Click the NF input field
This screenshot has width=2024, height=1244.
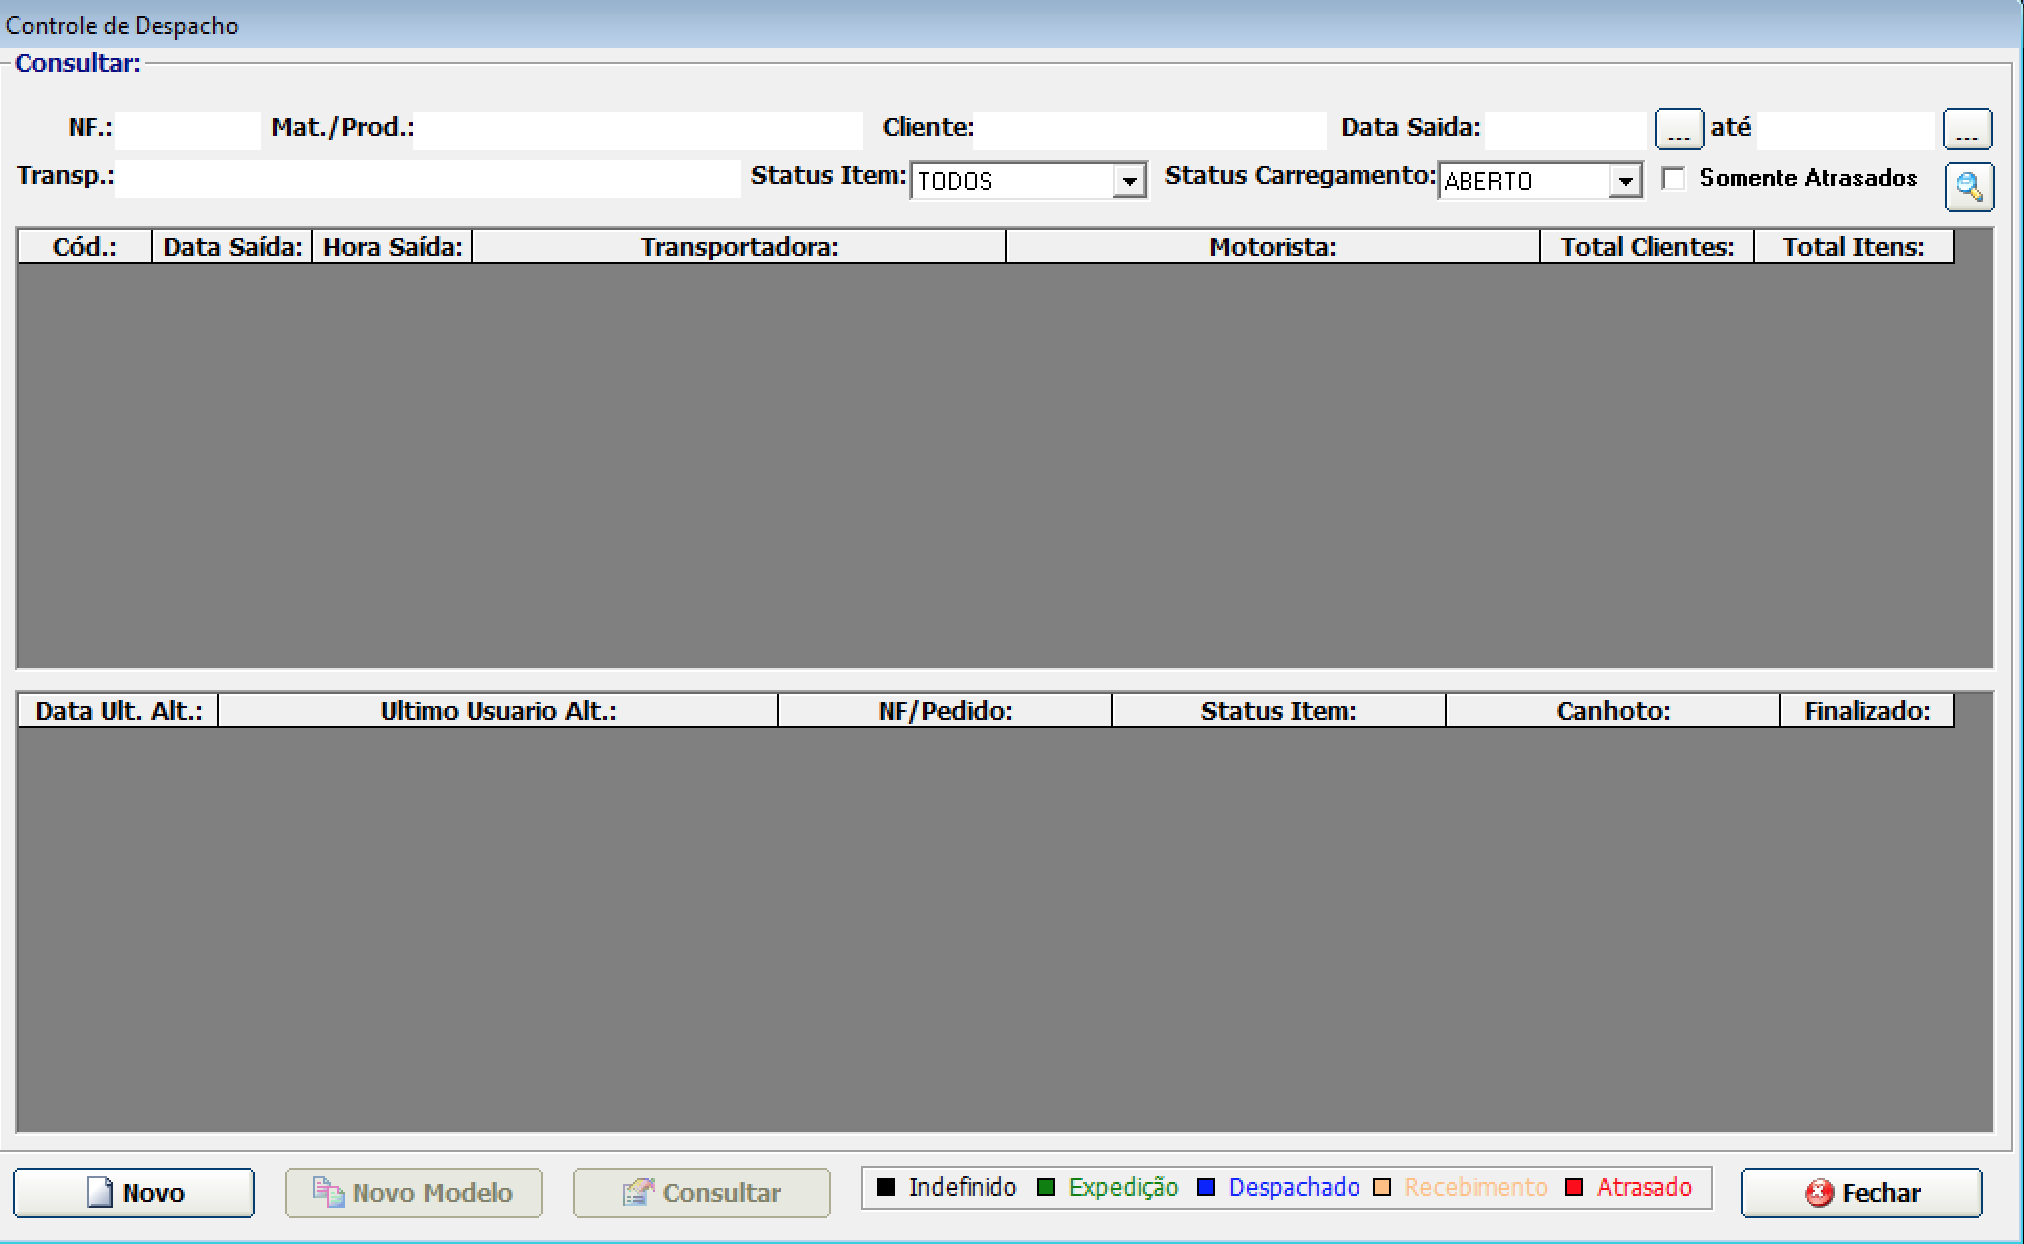point(187,130)
